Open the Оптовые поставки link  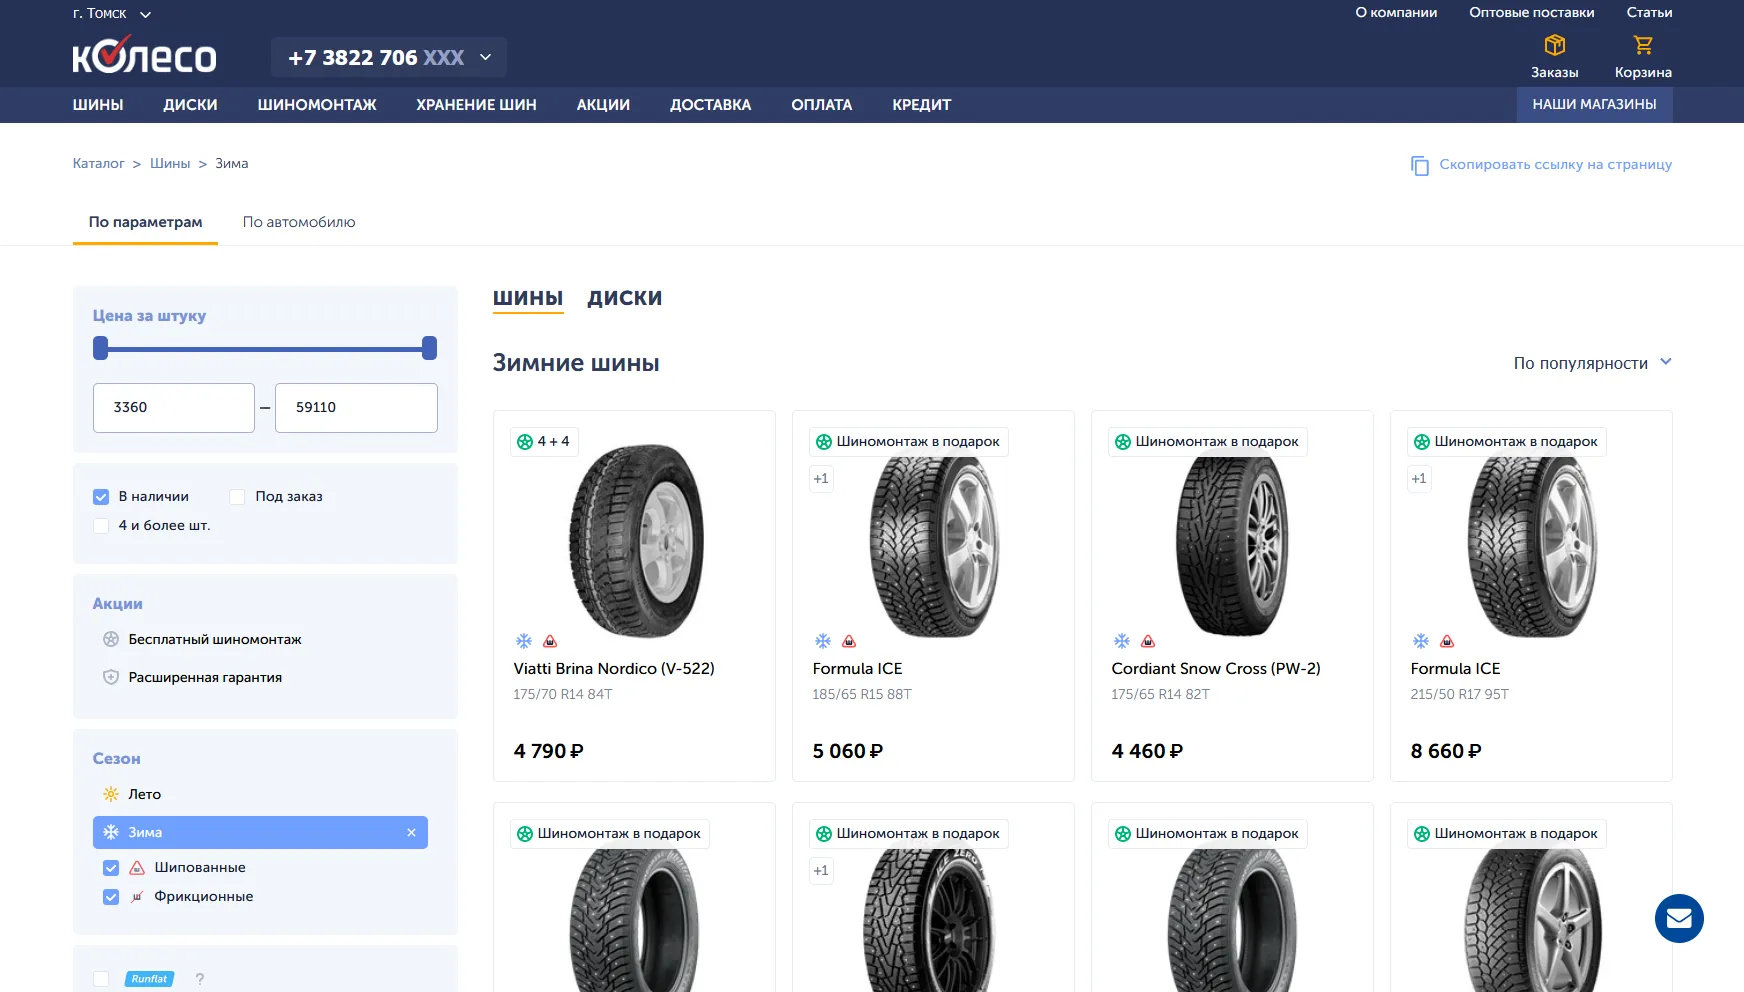tap(1532, 13)
